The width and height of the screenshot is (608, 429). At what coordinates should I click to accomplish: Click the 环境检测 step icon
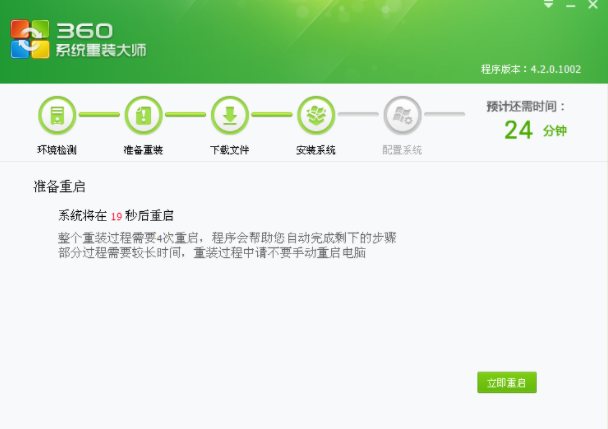point(57,115)
